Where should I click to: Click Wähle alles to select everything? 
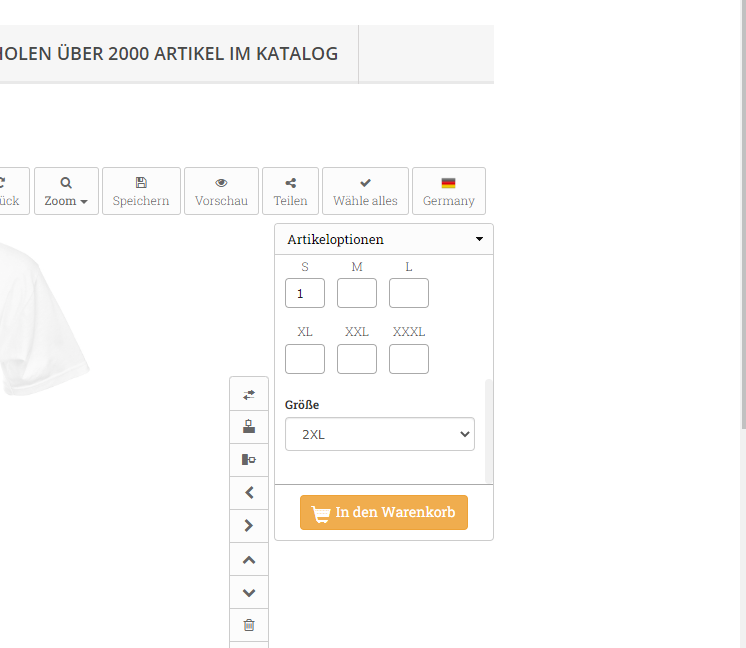365,191
